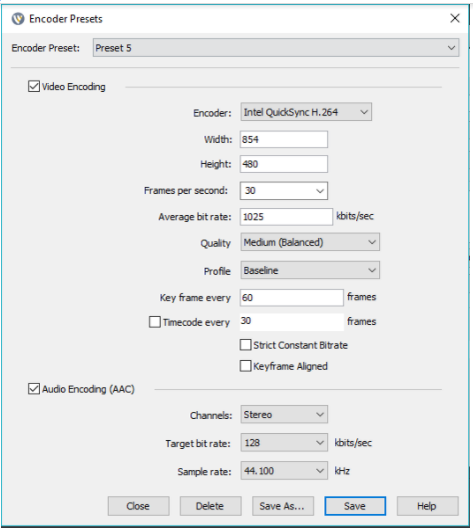Enable the Timecode every checkbox
The image size is (473, 531).
(x=155, y=322)
